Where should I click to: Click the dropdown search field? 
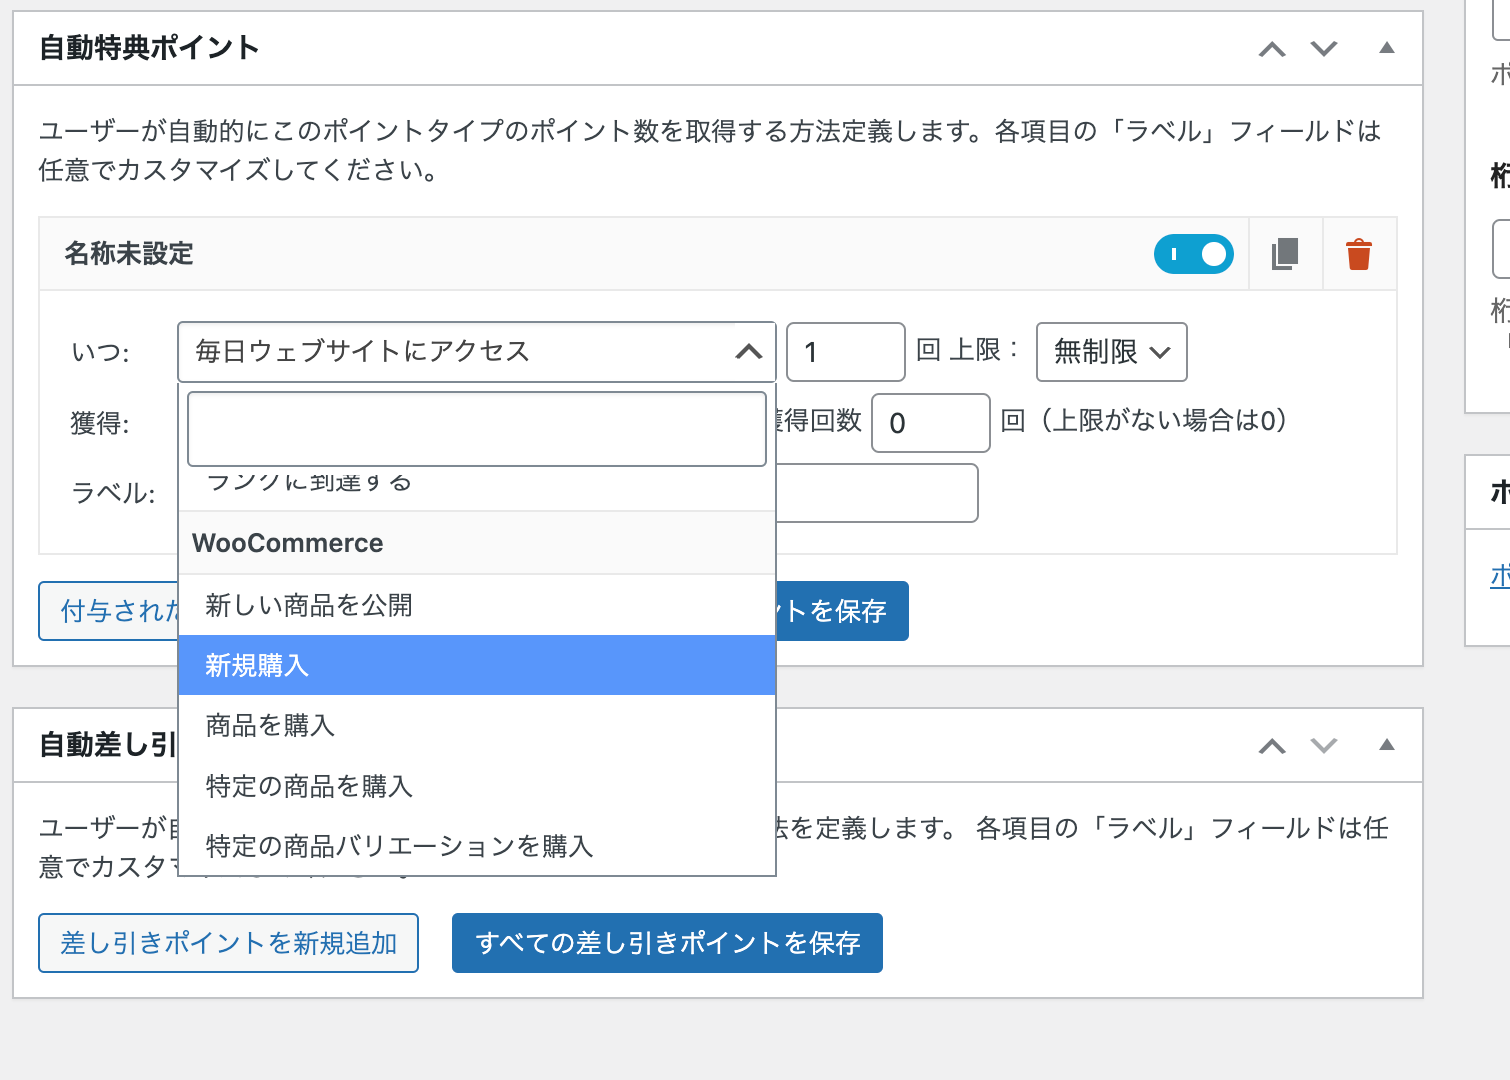(477, 429)
